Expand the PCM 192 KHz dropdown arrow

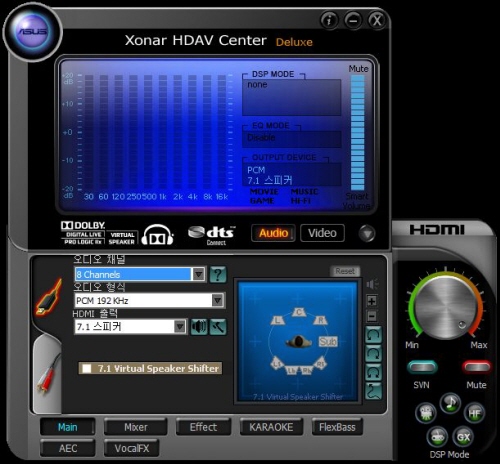click(217, 300)
